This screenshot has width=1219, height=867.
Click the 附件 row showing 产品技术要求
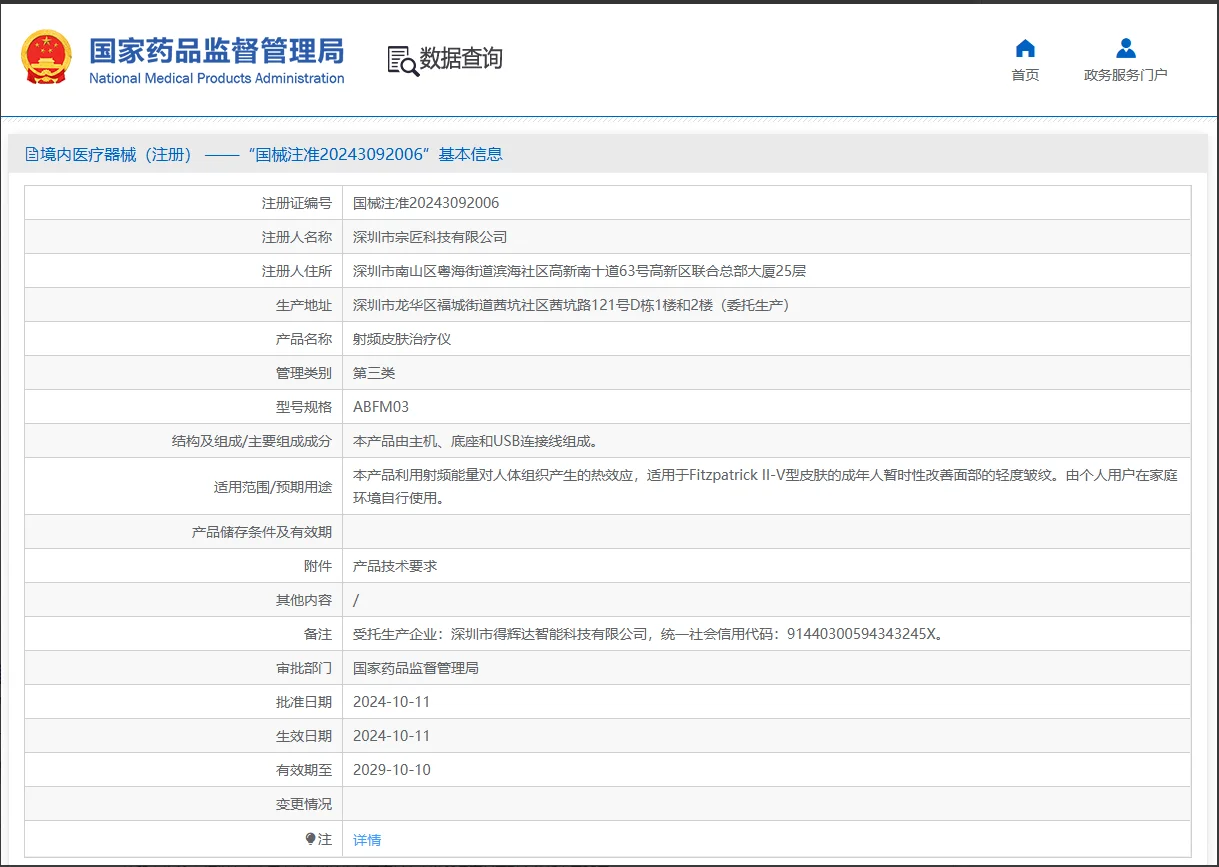[394, 565]
